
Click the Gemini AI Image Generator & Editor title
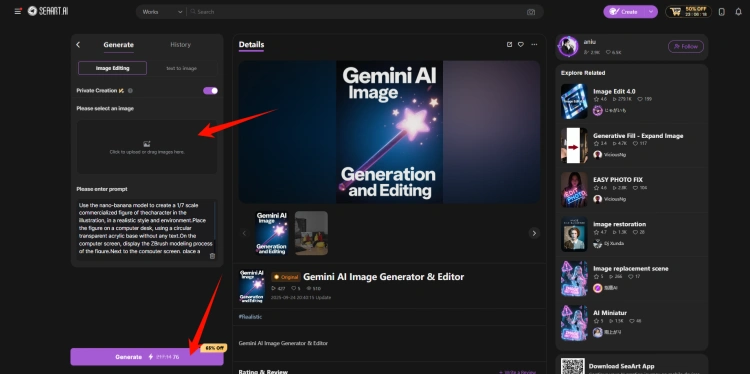point(384,276)
